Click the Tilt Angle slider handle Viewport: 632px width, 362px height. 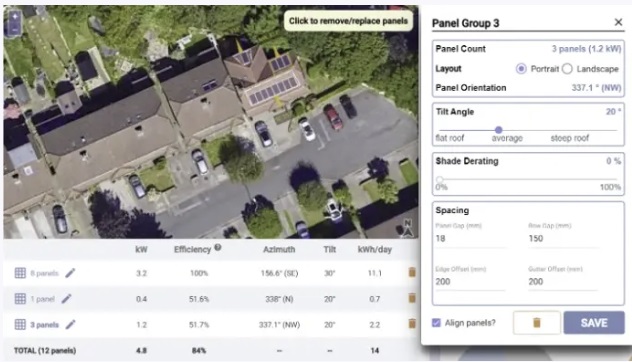click(499, 130)
